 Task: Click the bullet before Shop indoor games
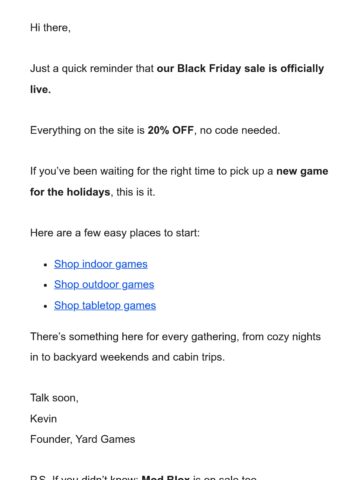45,265
